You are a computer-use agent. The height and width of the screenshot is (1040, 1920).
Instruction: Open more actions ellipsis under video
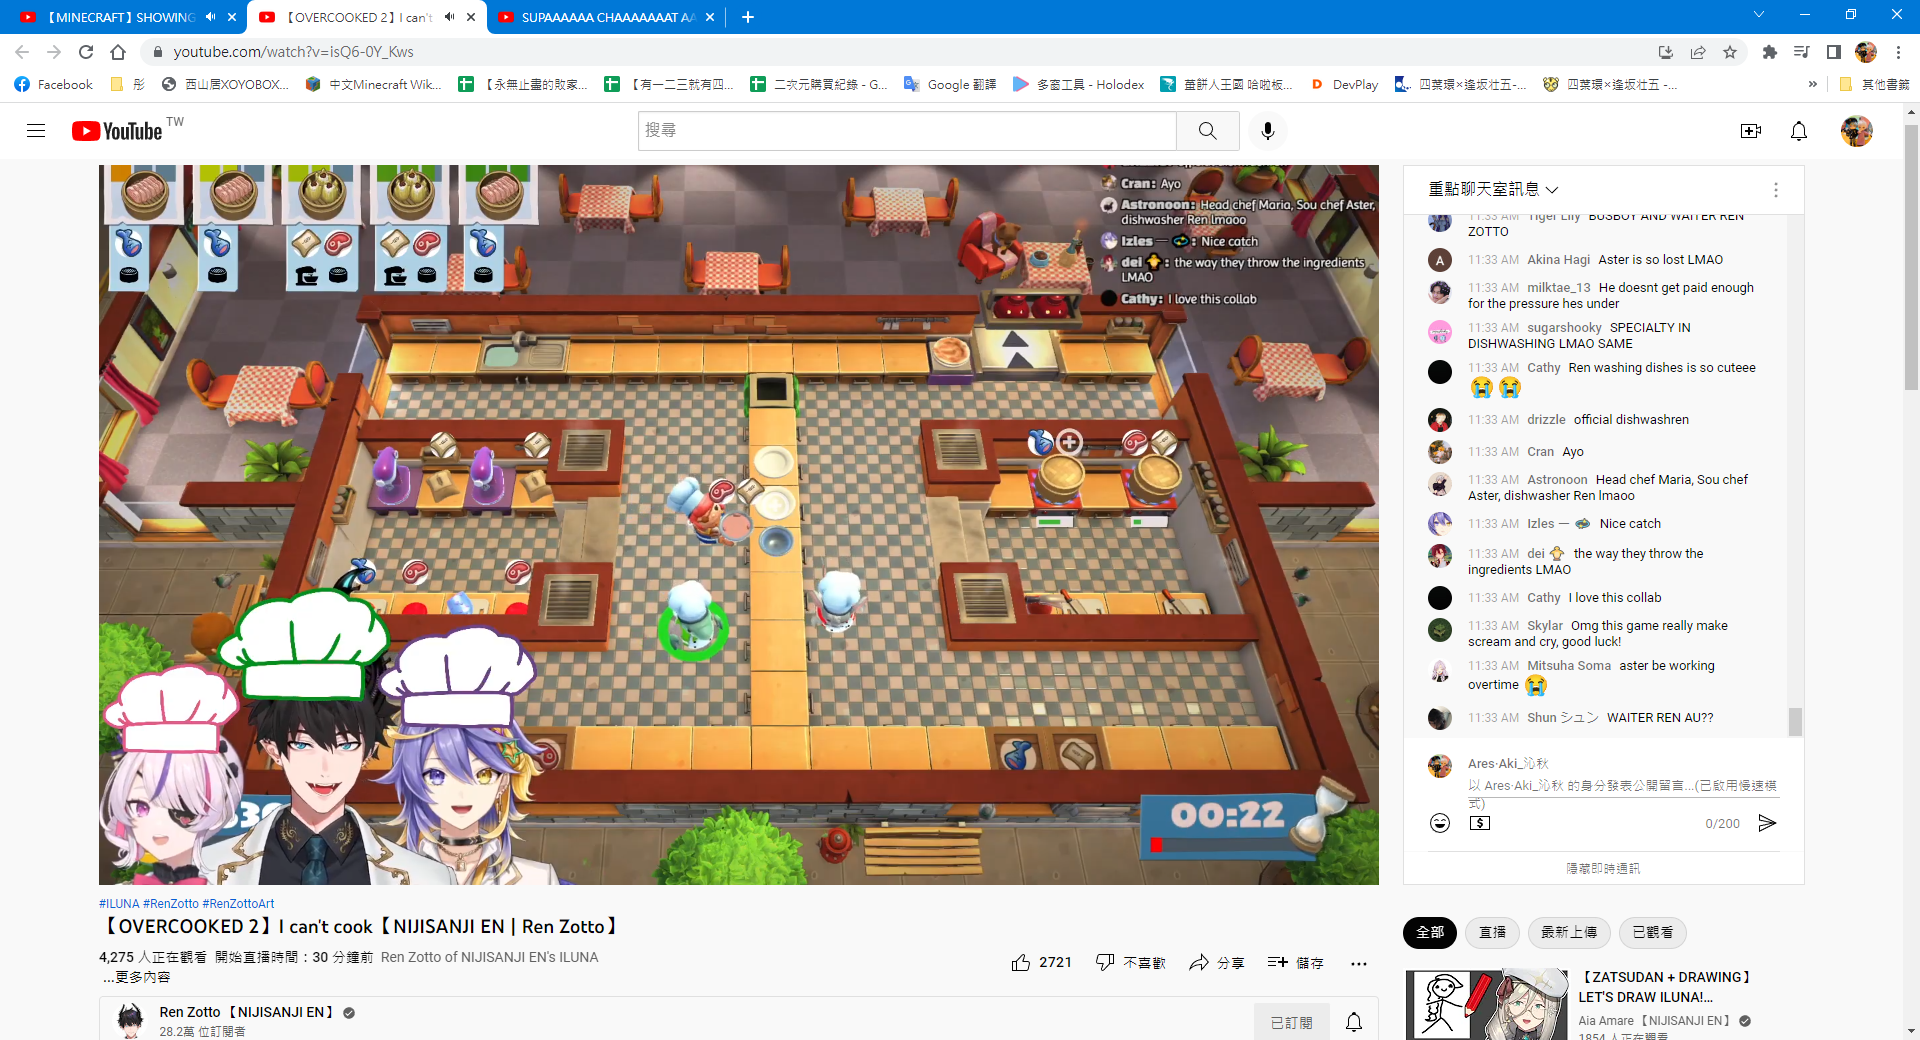1358,964
